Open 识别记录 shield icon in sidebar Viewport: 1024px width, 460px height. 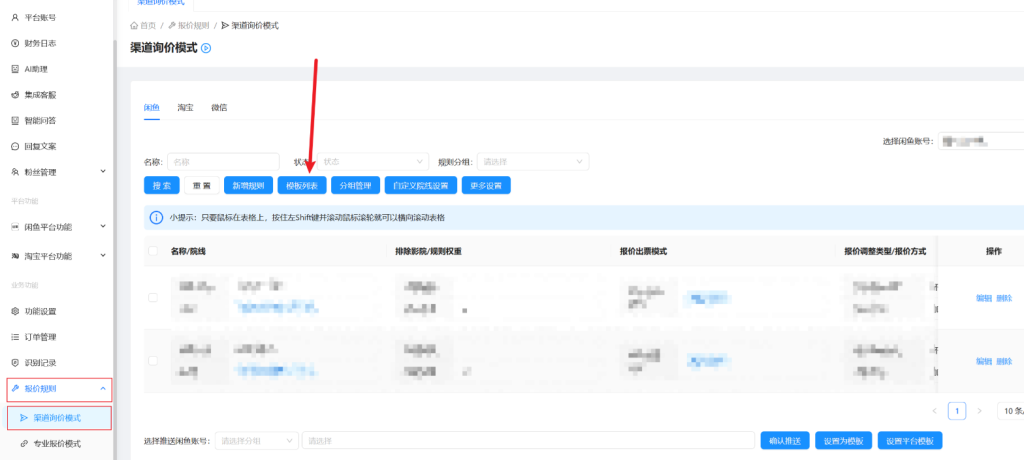coord(15,363)
